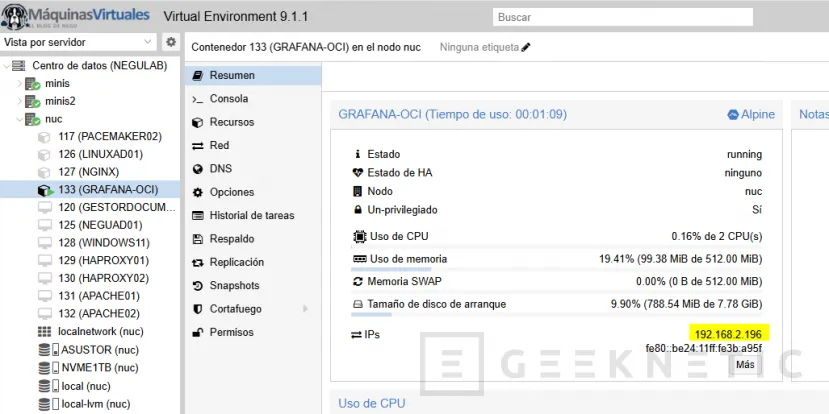The width and height of the screenshot is (829, 414).
Task: Select 131 (APACHE01) VM
Action: pyautogui.click(x=99, y=297)
